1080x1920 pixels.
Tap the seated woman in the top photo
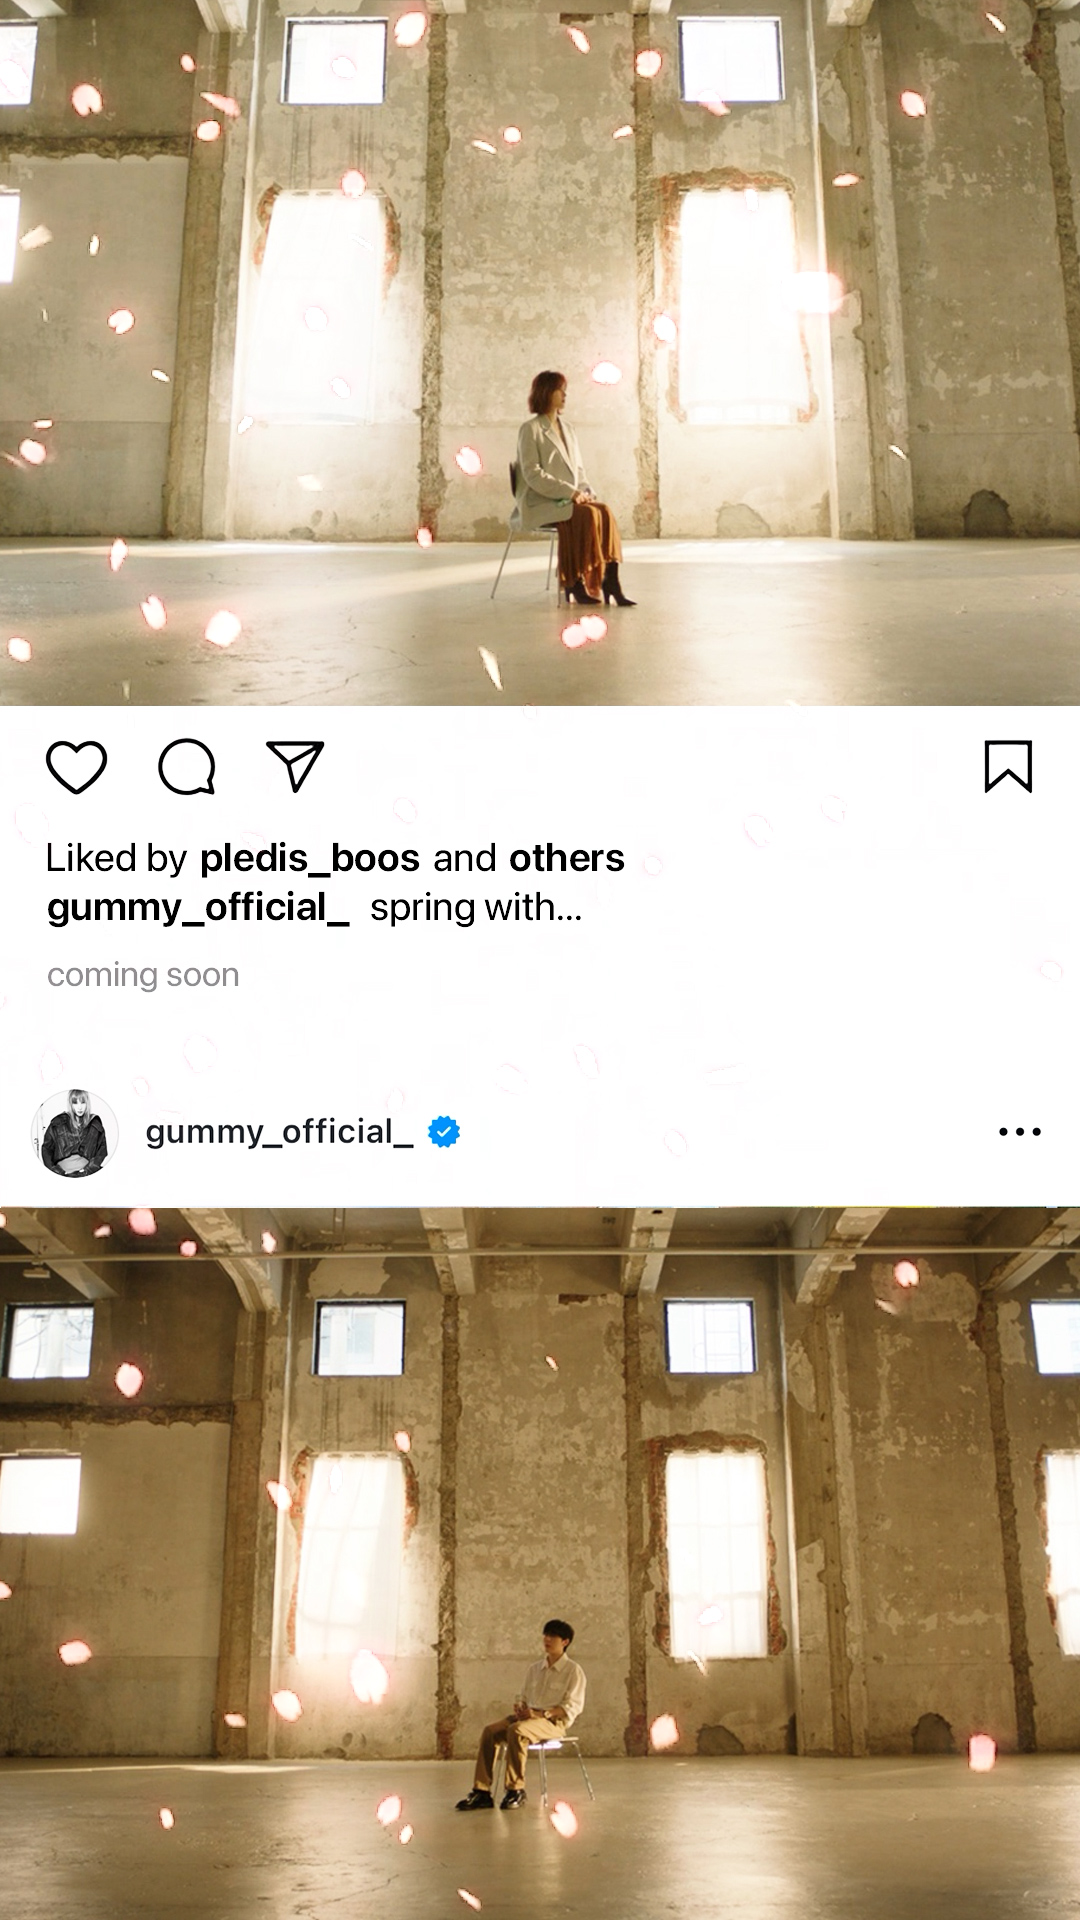click(570, 488)
